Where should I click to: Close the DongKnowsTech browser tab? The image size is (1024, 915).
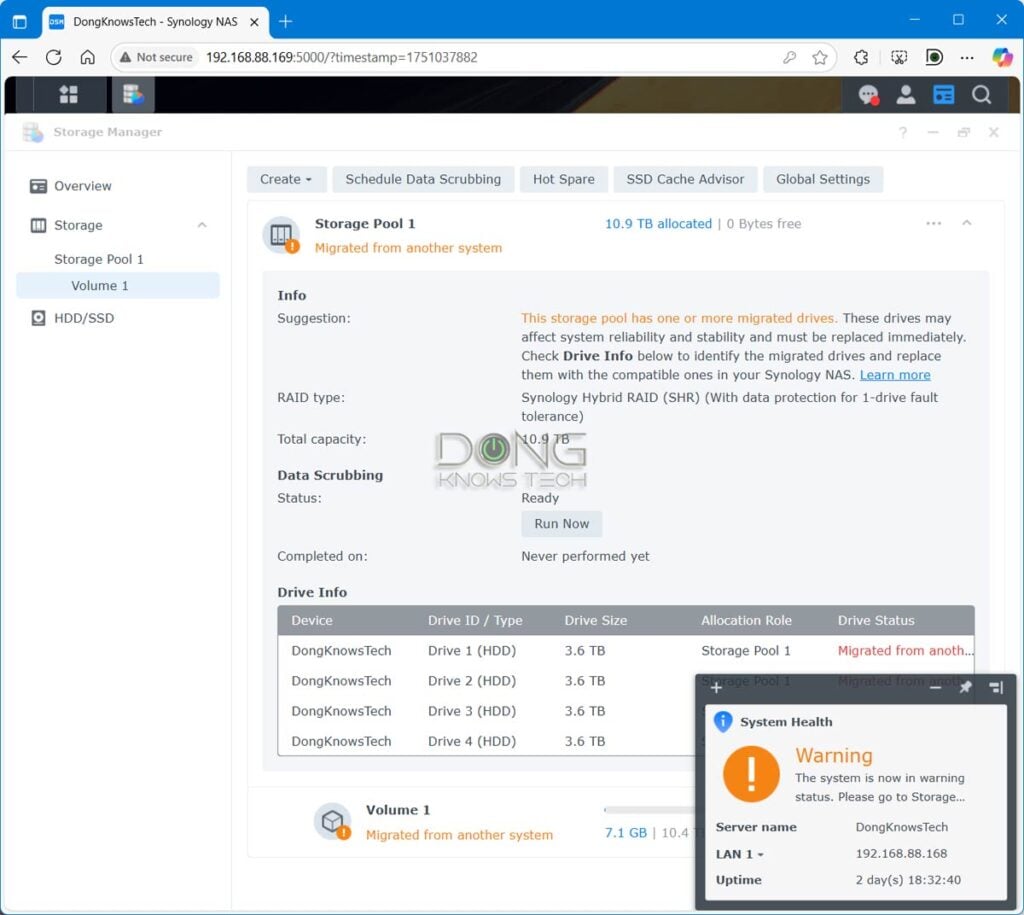(254, 22)
